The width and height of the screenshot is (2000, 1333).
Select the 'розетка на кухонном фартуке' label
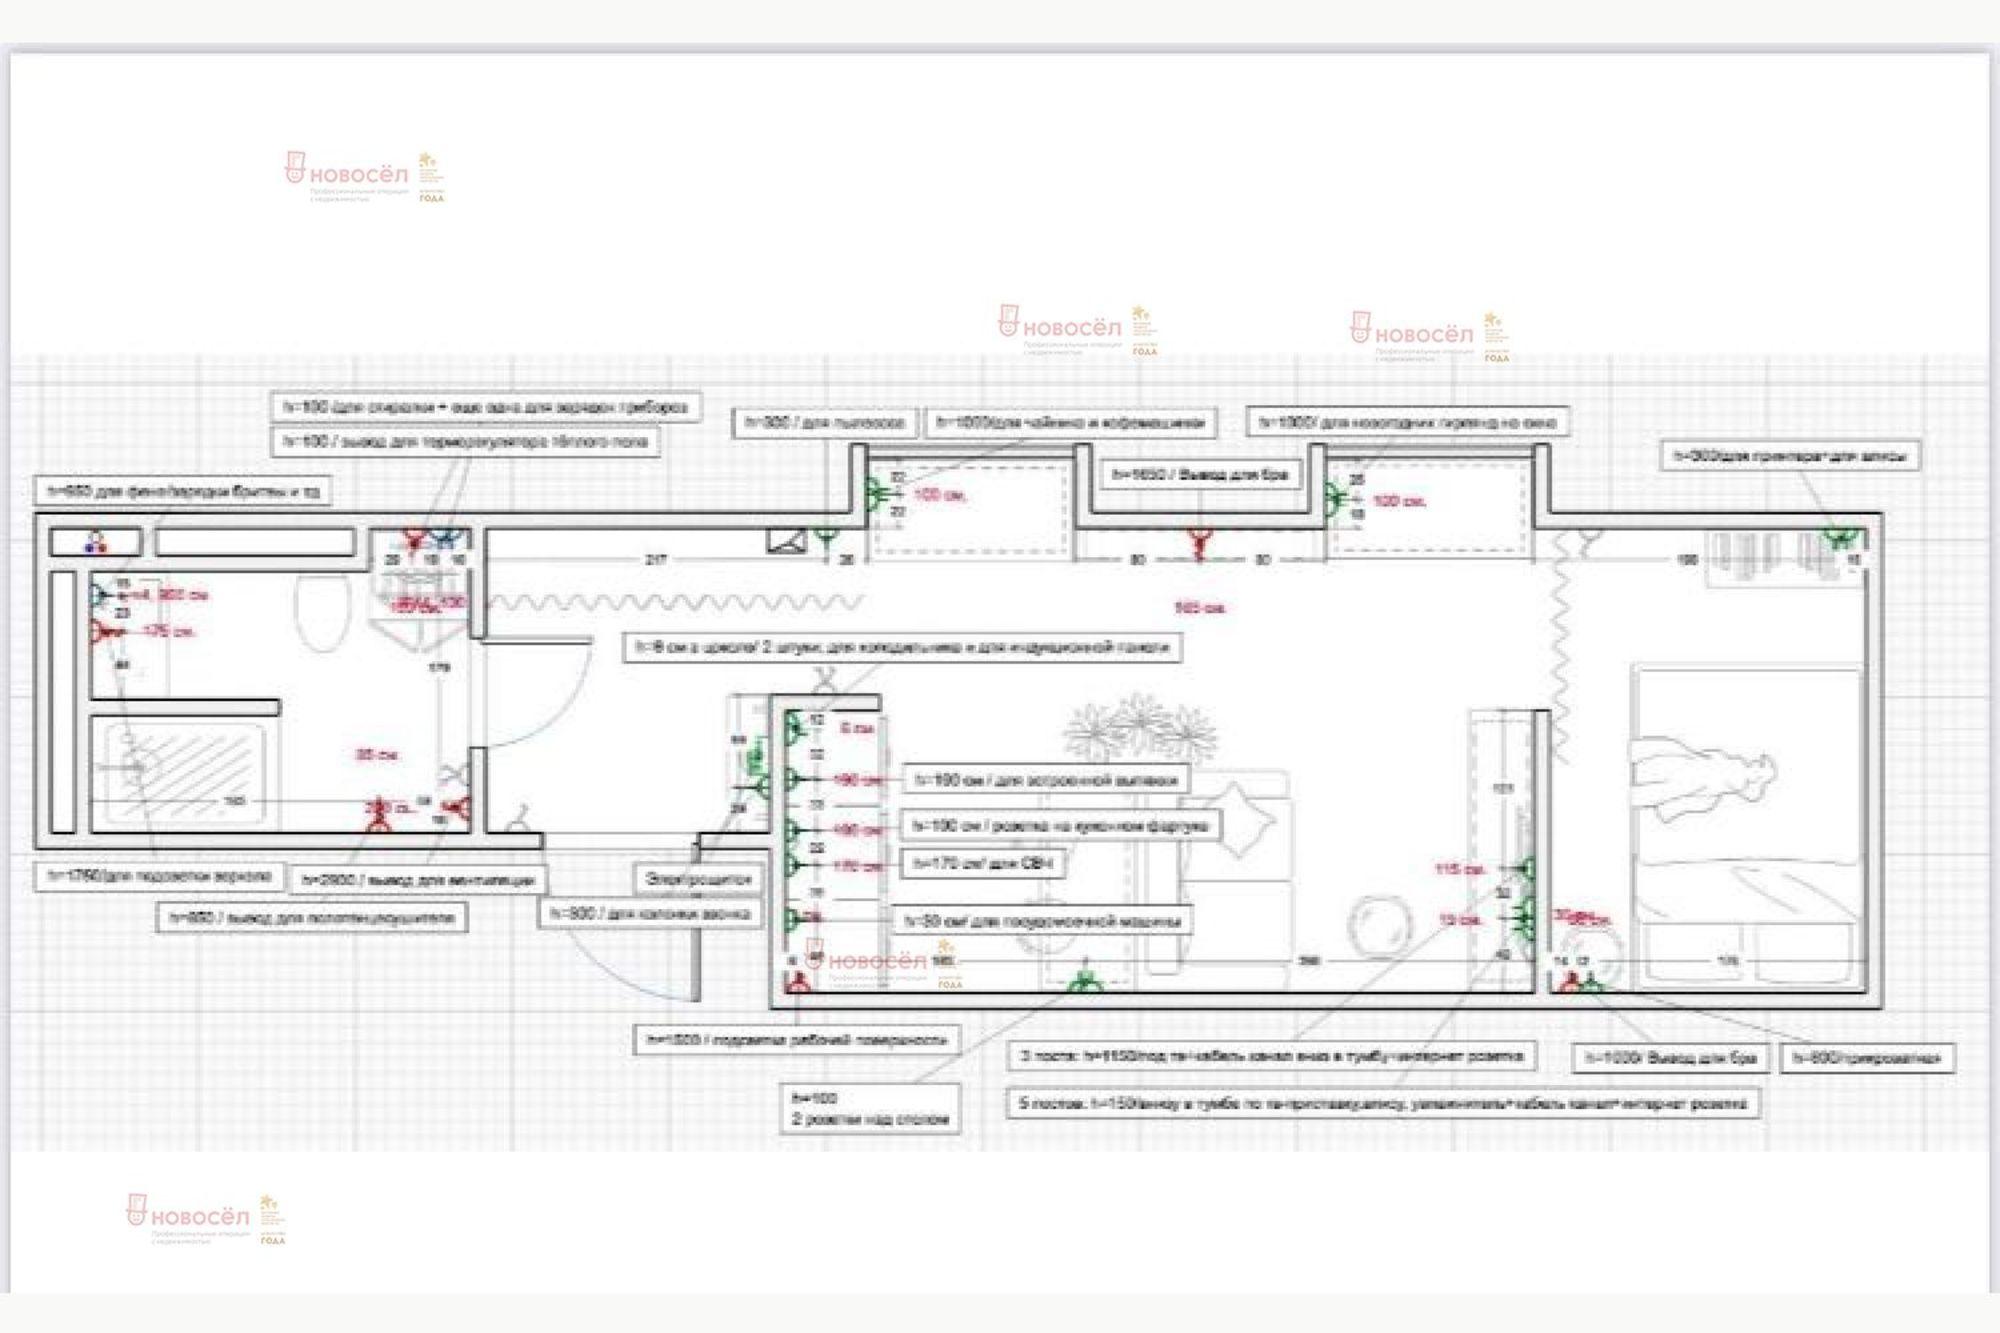click(1060, 826)
